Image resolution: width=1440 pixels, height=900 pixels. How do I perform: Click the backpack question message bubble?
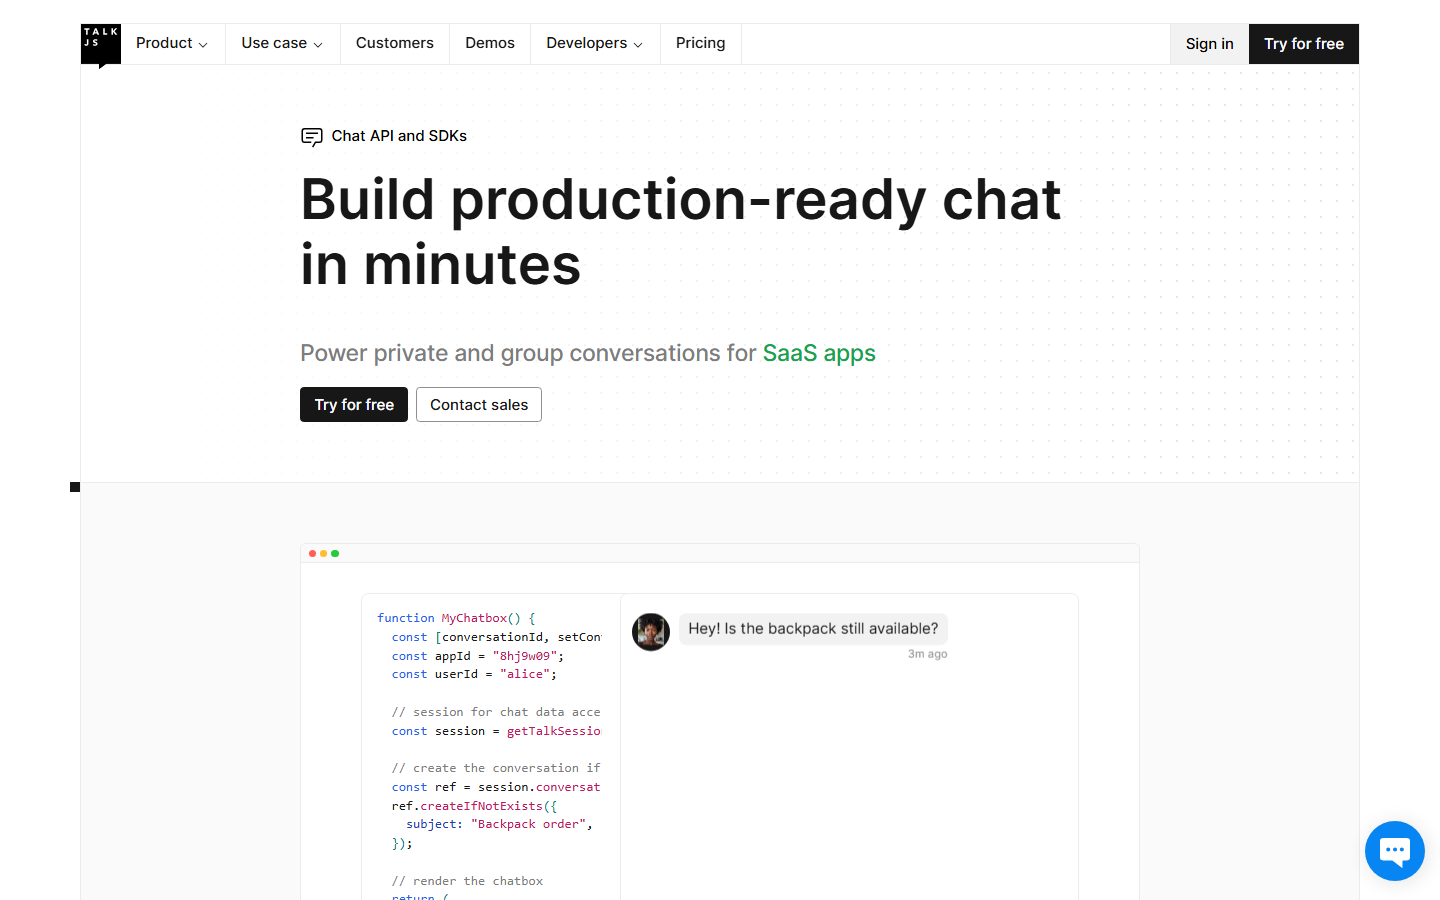pos(812,628)
